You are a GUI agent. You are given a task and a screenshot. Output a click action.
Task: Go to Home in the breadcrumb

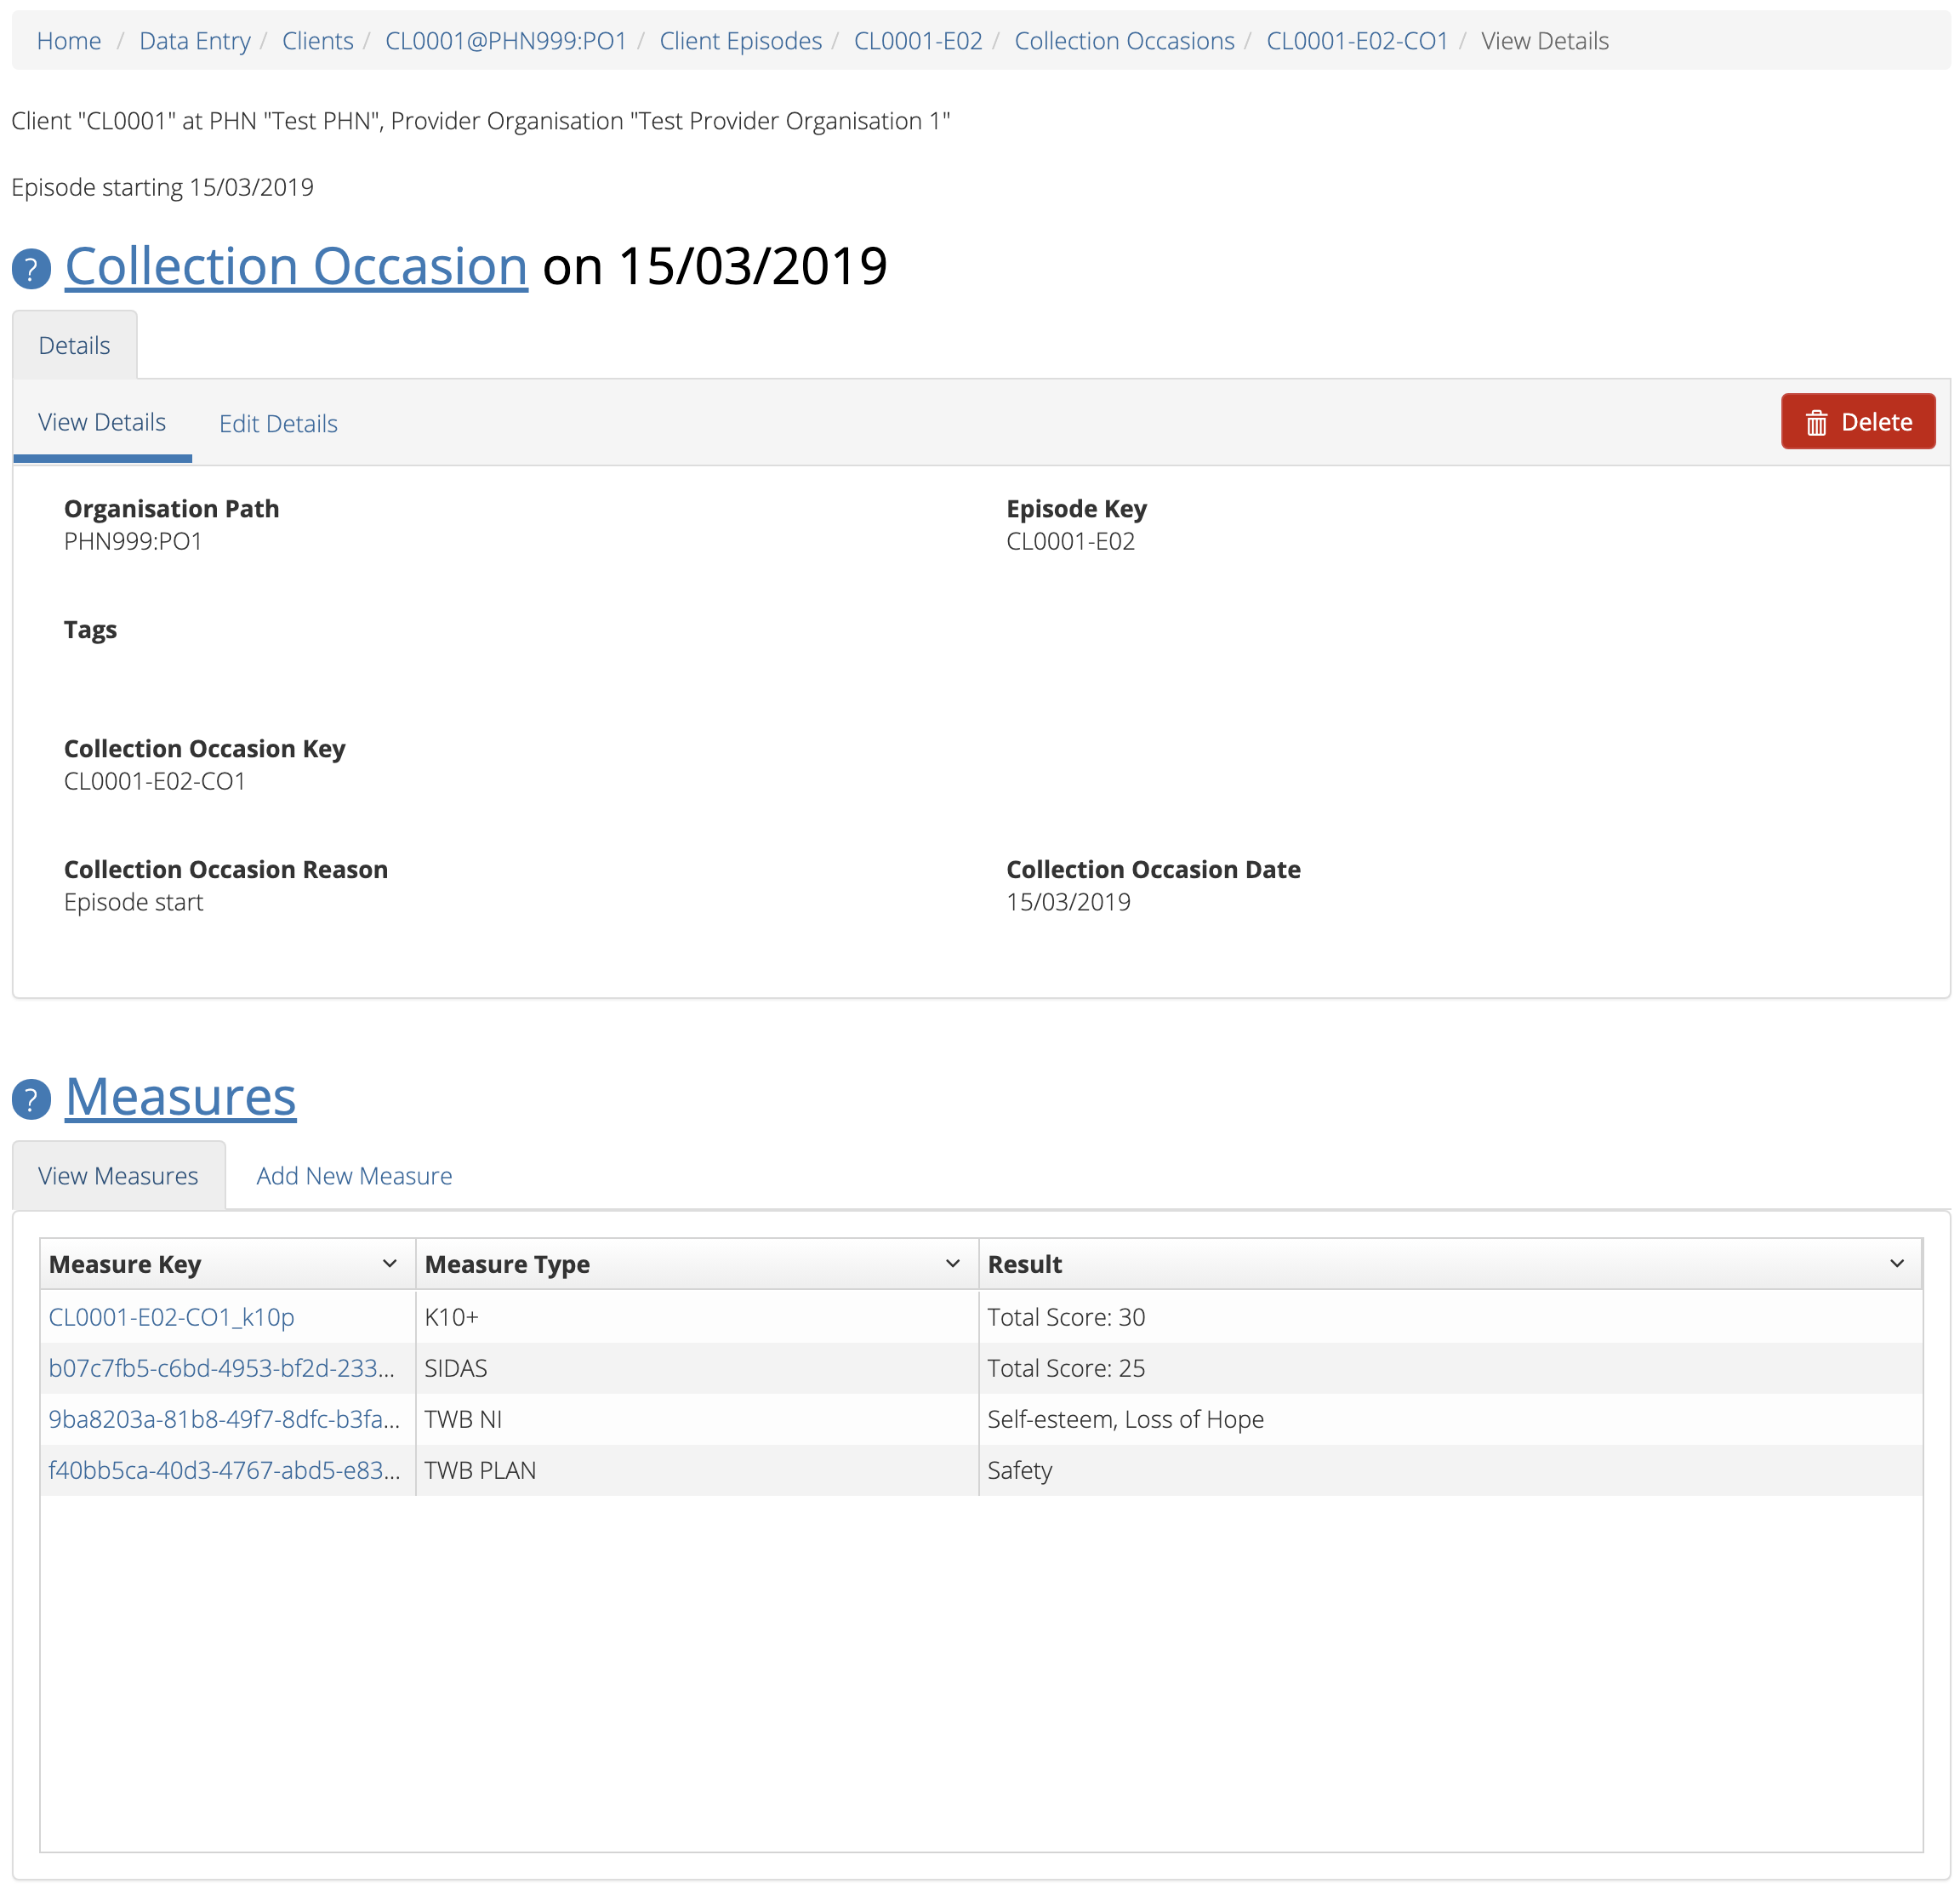(x=69, y=41)
